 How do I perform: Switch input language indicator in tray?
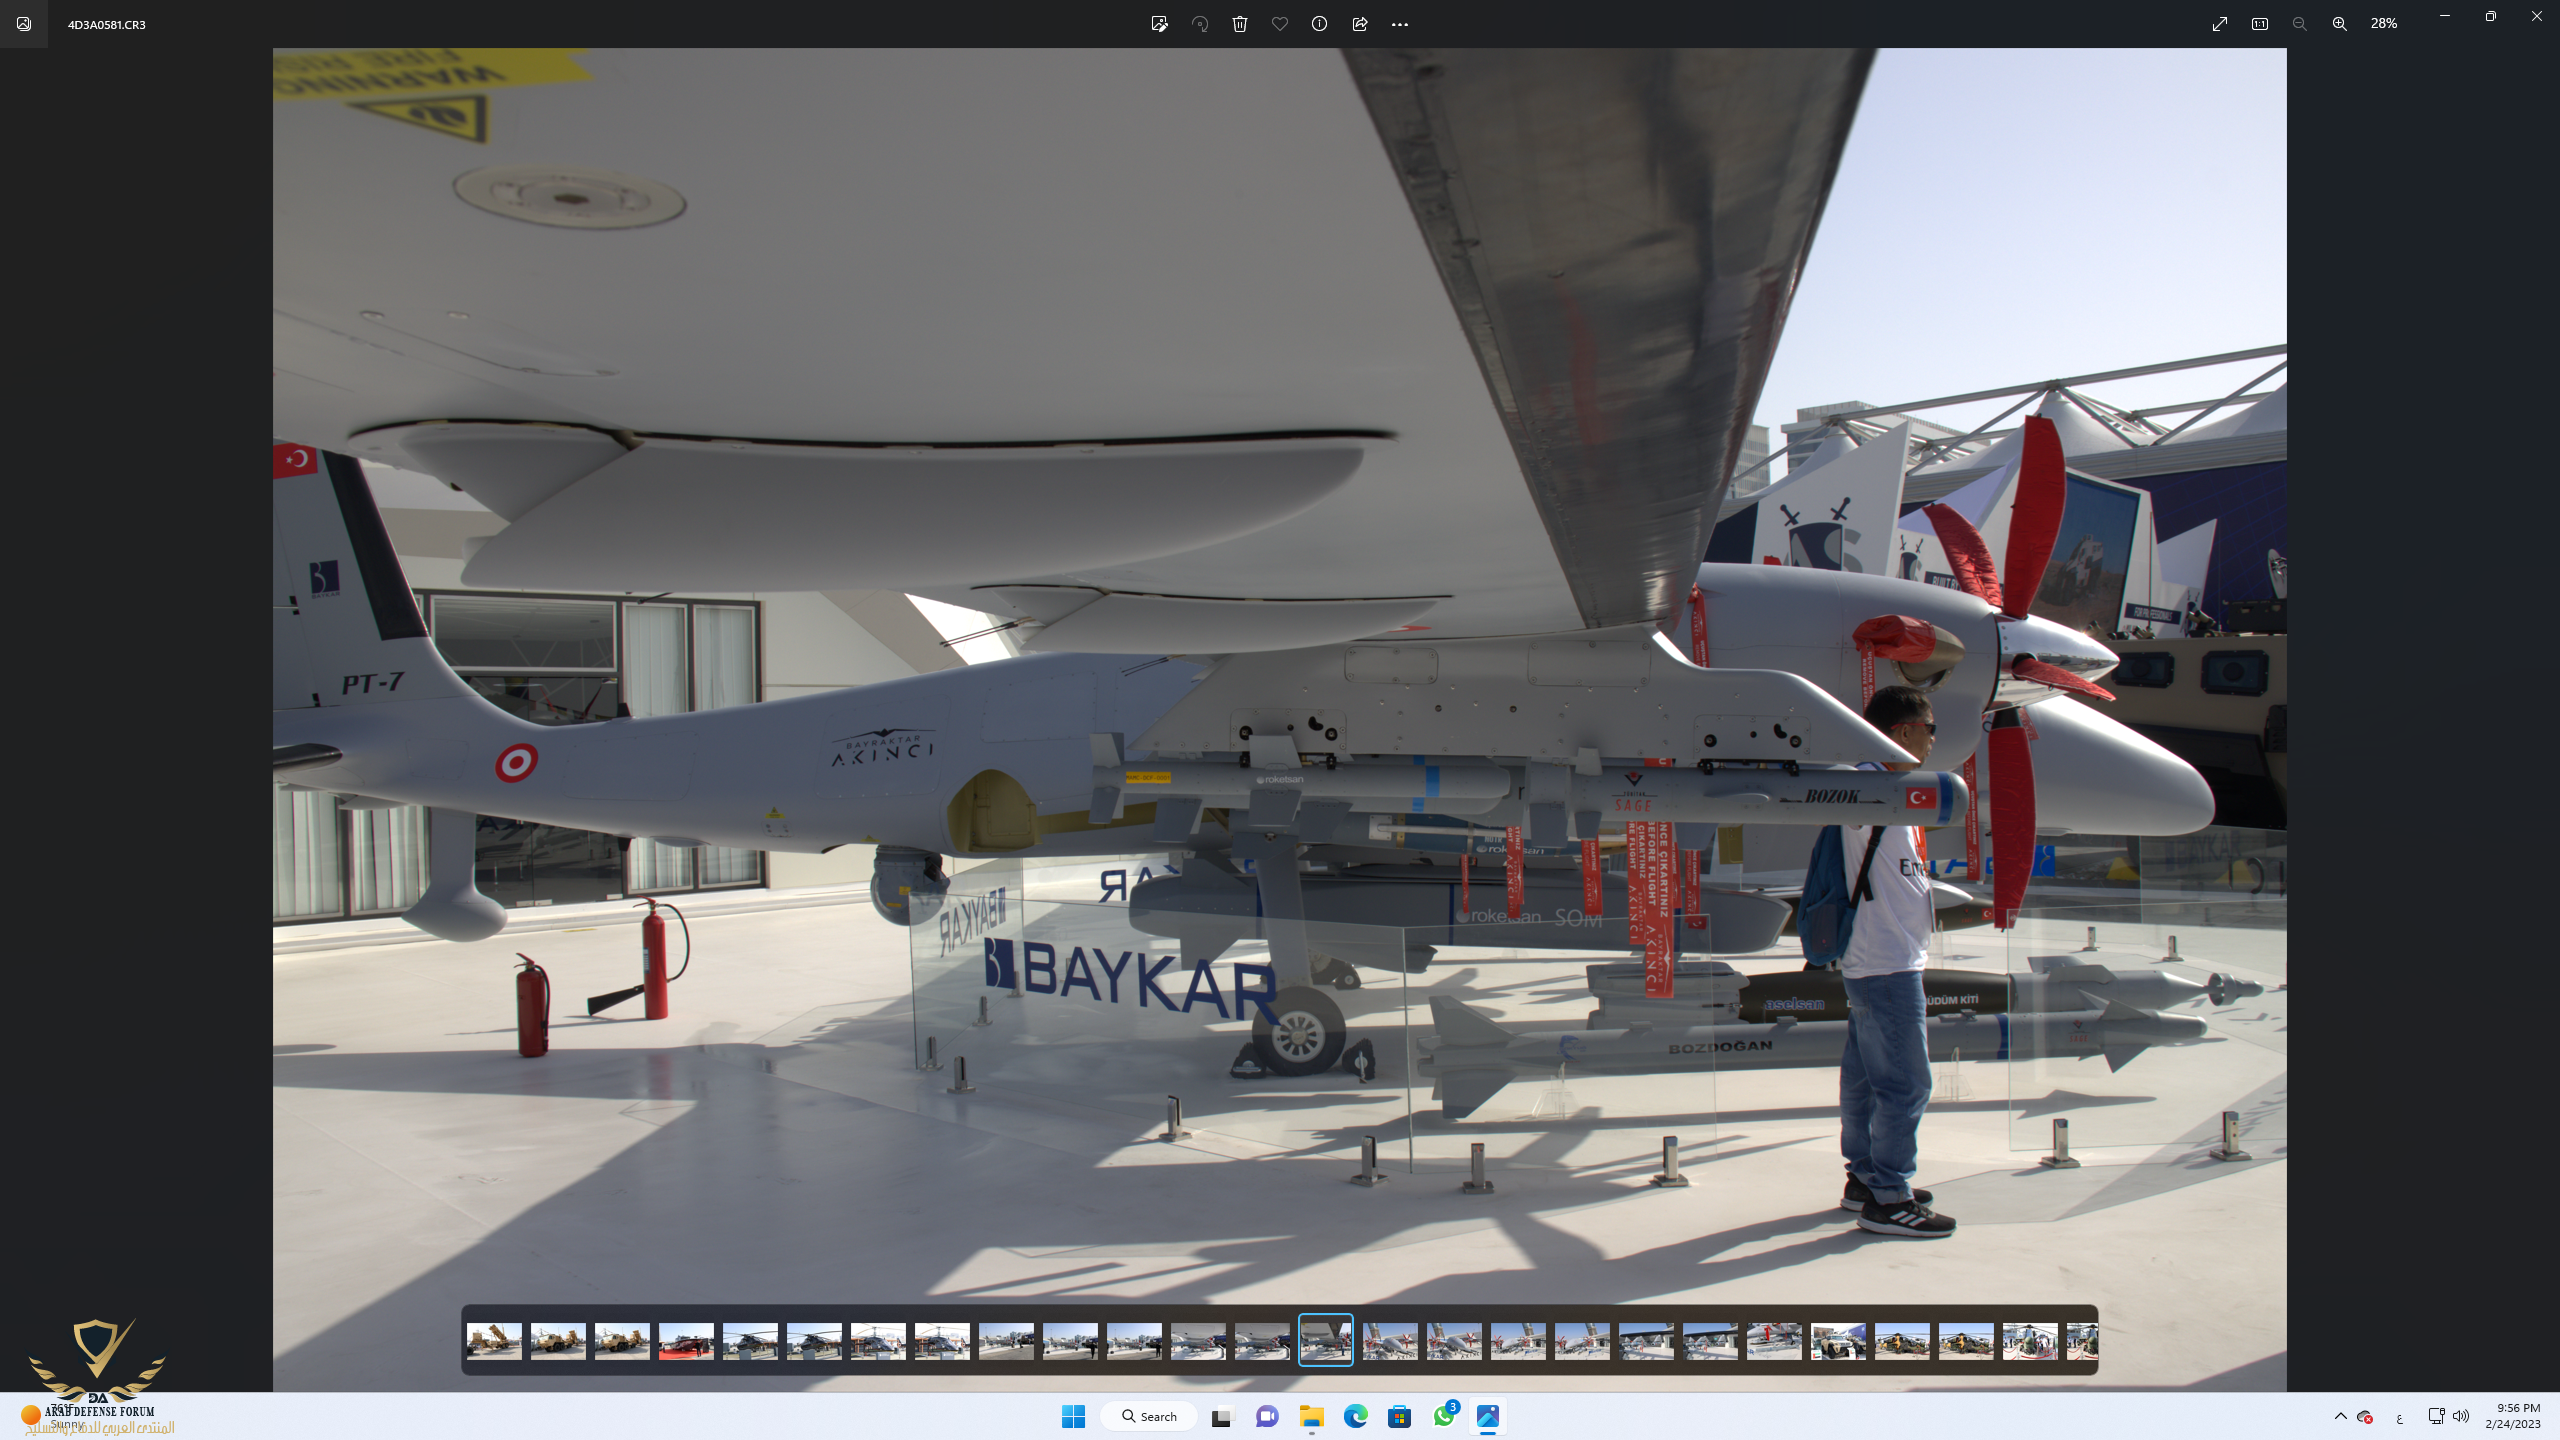(2399, 1417)
